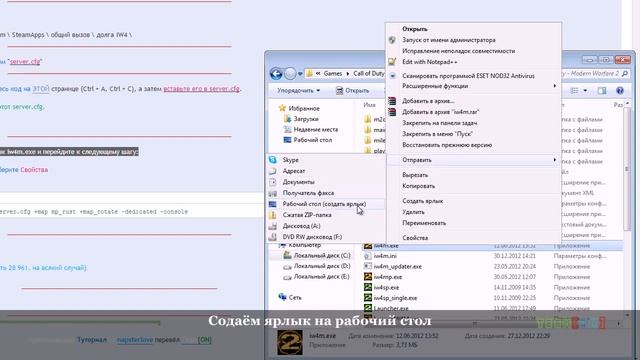Expand the Расширенные функции submenu arrow
Viewport: 640px width, 360px height.
tap(554, 86)
